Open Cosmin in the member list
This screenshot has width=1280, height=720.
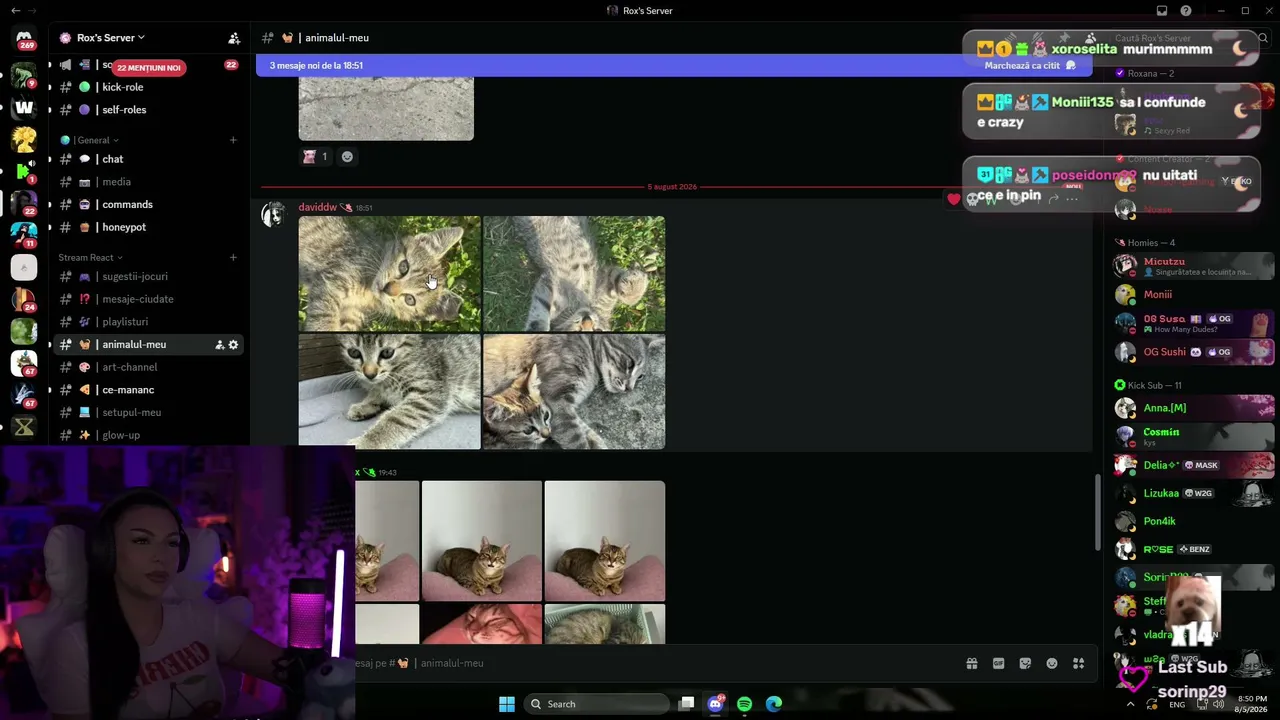(1193, 436)
